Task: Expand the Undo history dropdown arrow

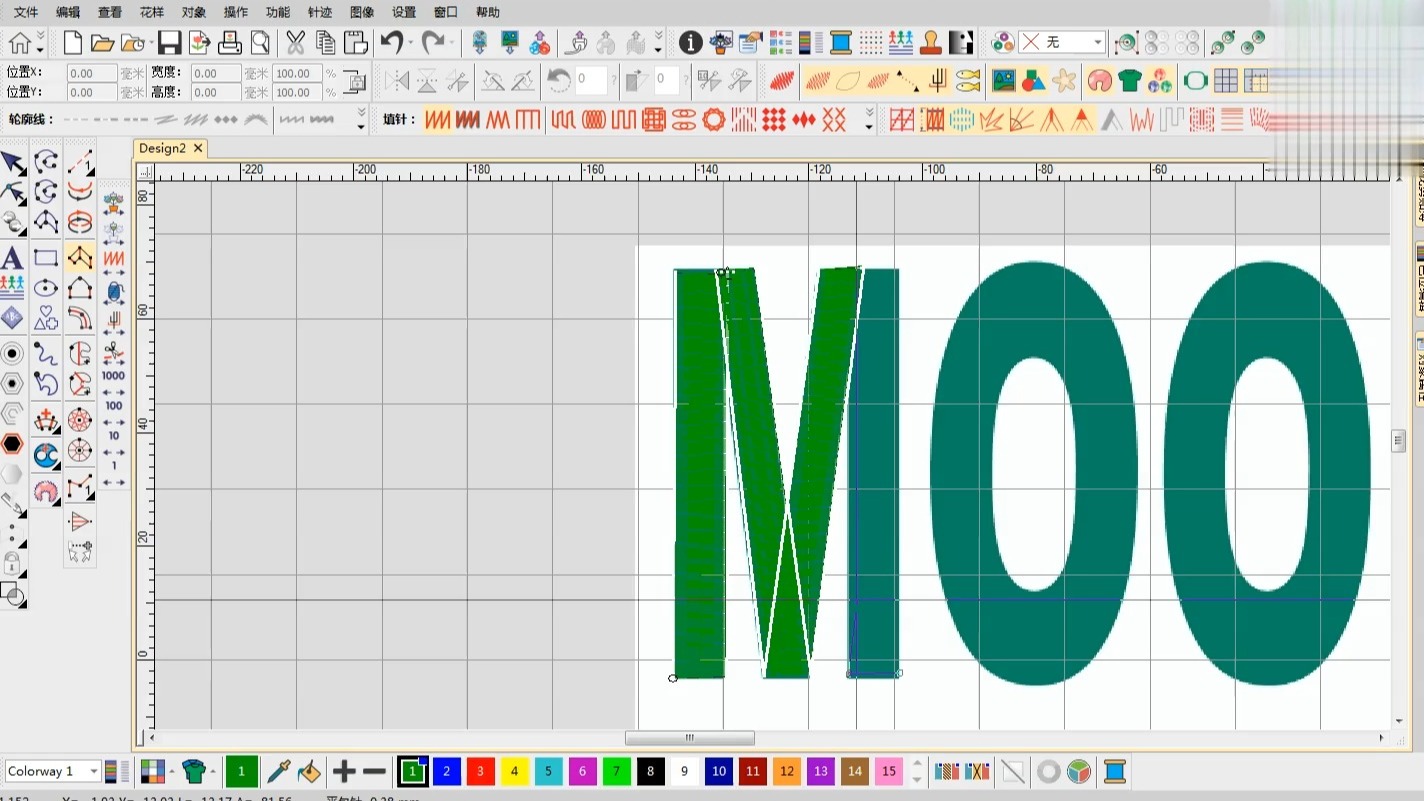Action: (410, 44)
